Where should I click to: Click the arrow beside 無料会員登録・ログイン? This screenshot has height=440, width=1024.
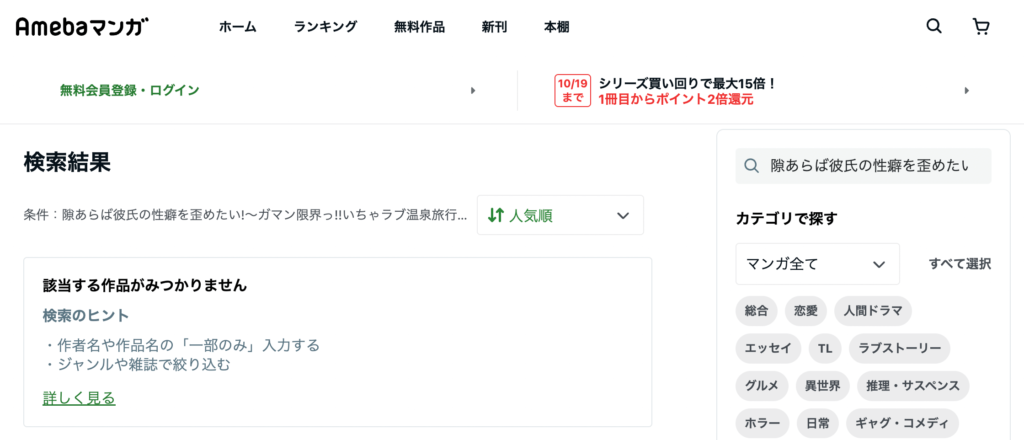(473, 91)
